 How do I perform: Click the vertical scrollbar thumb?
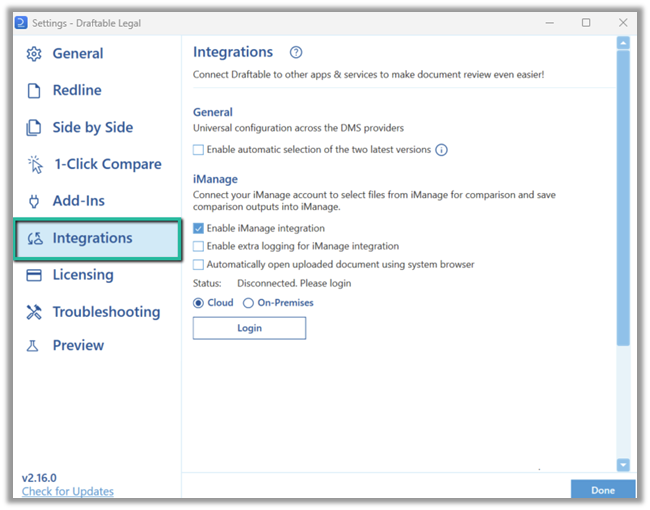(x=623, y=198)
